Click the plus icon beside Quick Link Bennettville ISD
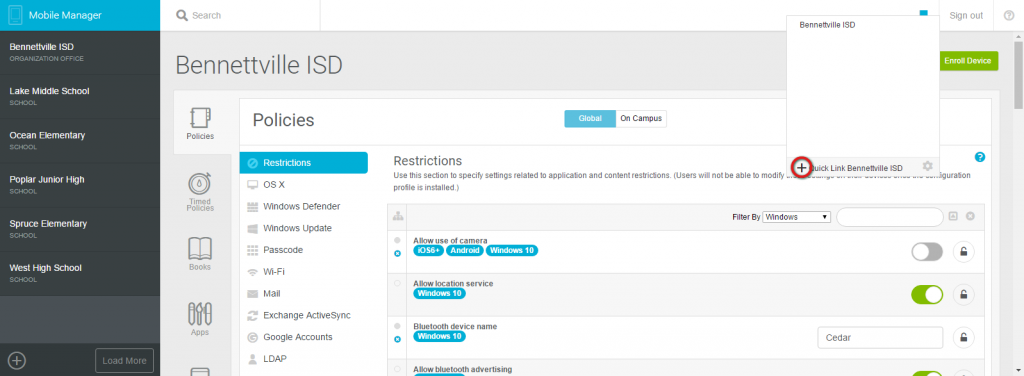The image size is (1024, 376). point(801,168)
